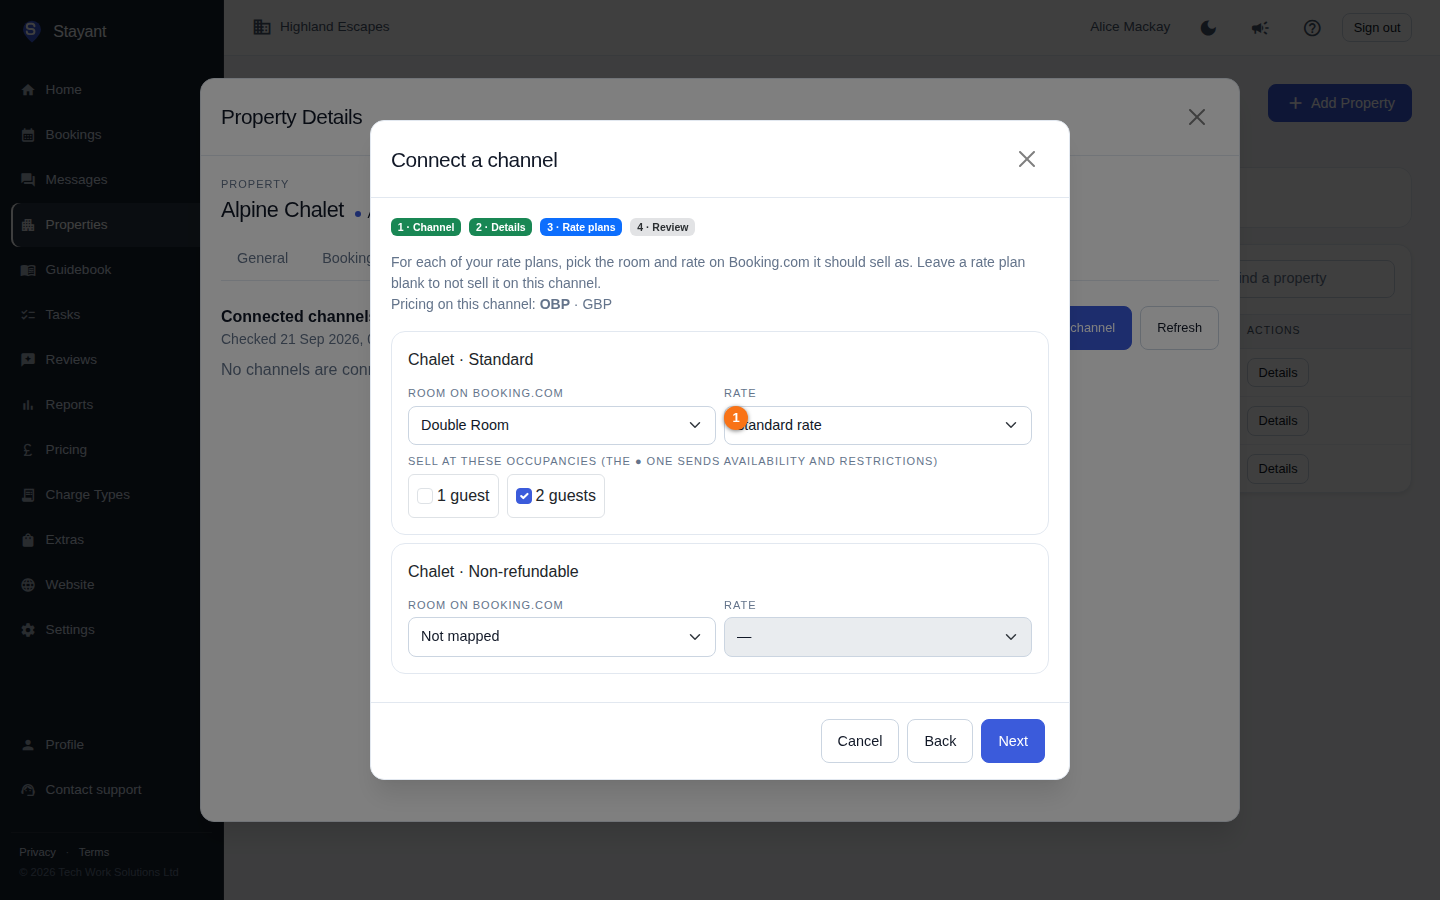Toggle dark mode moon icon

click(1208, 28)
